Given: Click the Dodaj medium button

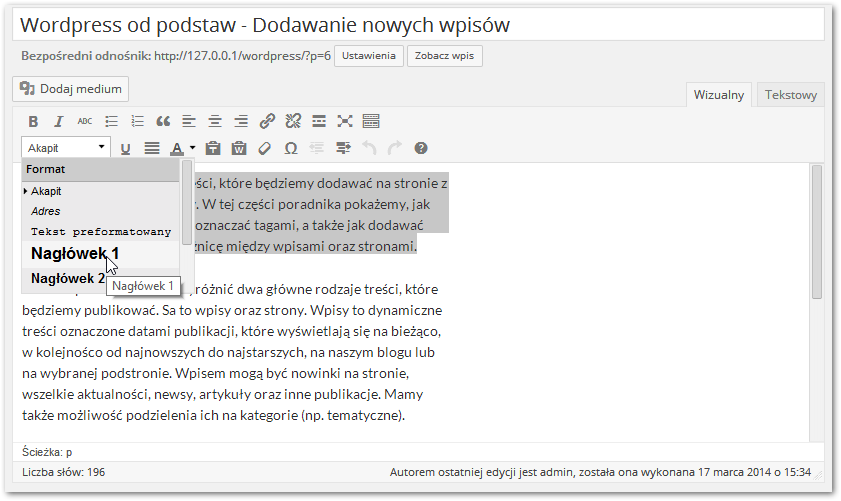Looking at the screenshot, I should (71, 89).
